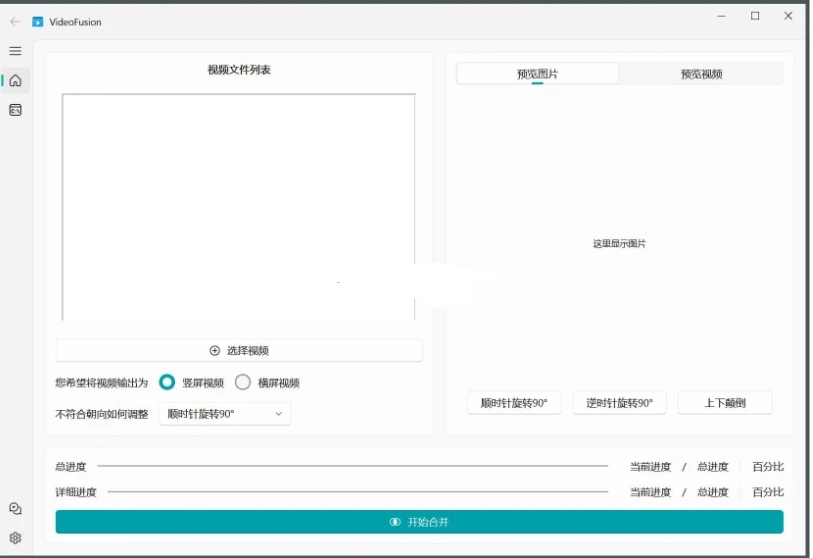Select the 竖屏视频 radio option
The width and height of the screenshot is (813, 558).
tap(167, 382)
